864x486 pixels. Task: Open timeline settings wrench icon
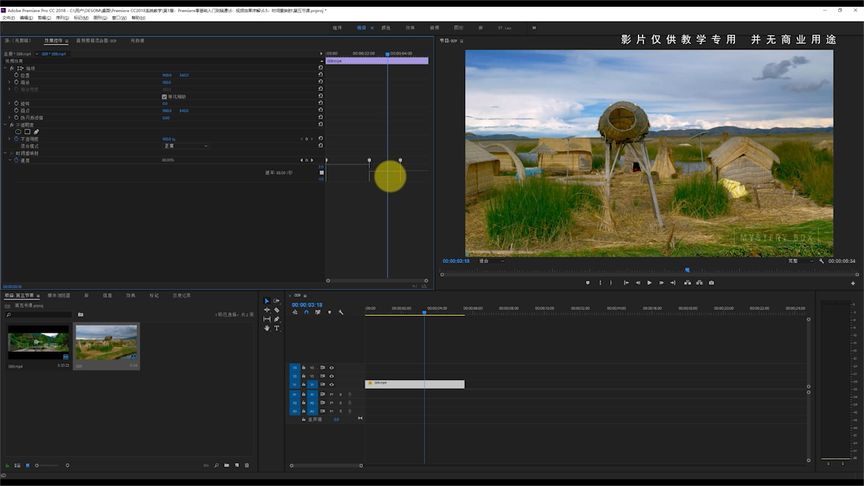[x=341, y=312]
